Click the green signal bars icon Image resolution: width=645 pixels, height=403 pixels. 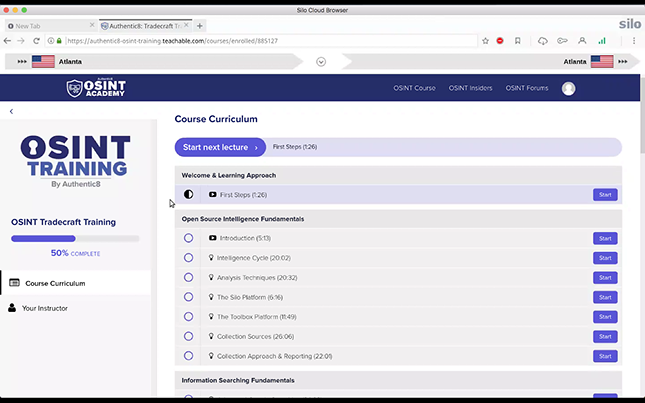[x=602, y=41]
